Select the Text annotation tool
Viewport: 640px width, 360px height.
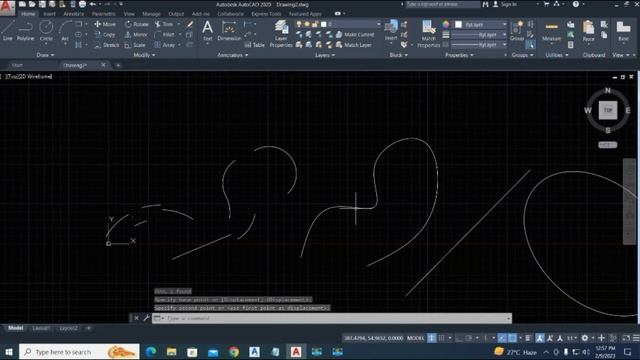(207, 31)
